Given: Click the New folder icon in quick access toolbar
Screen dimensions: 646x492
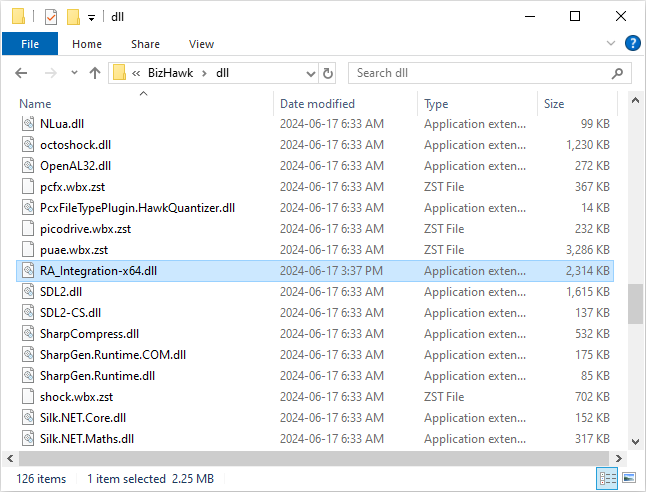Looking at the screenshot, I should click(x=73, y=17).
